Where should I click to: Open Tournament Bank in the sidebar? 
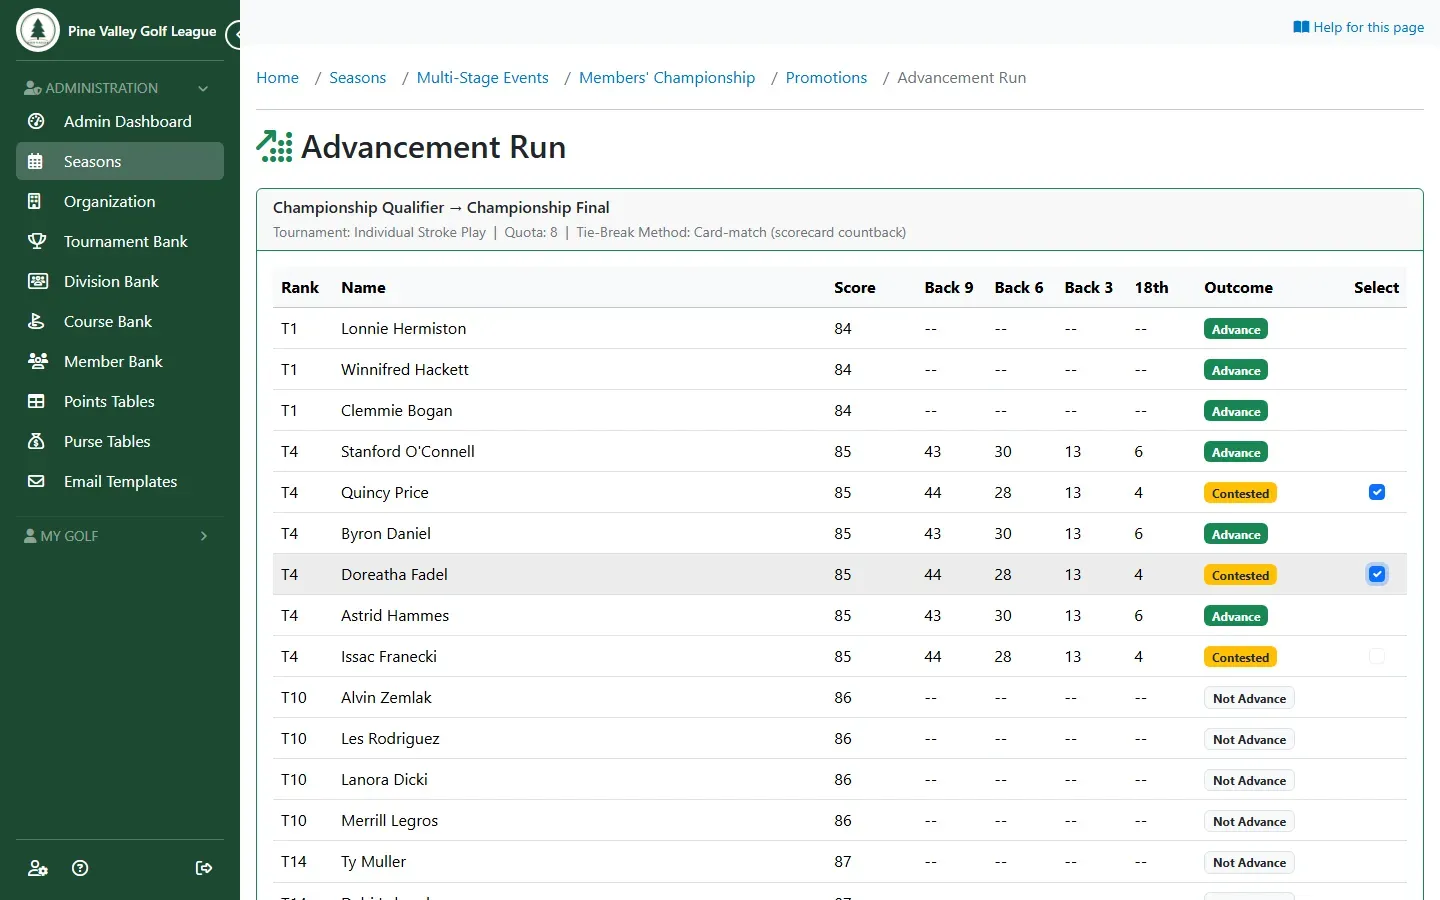click(x=120, y=241)
